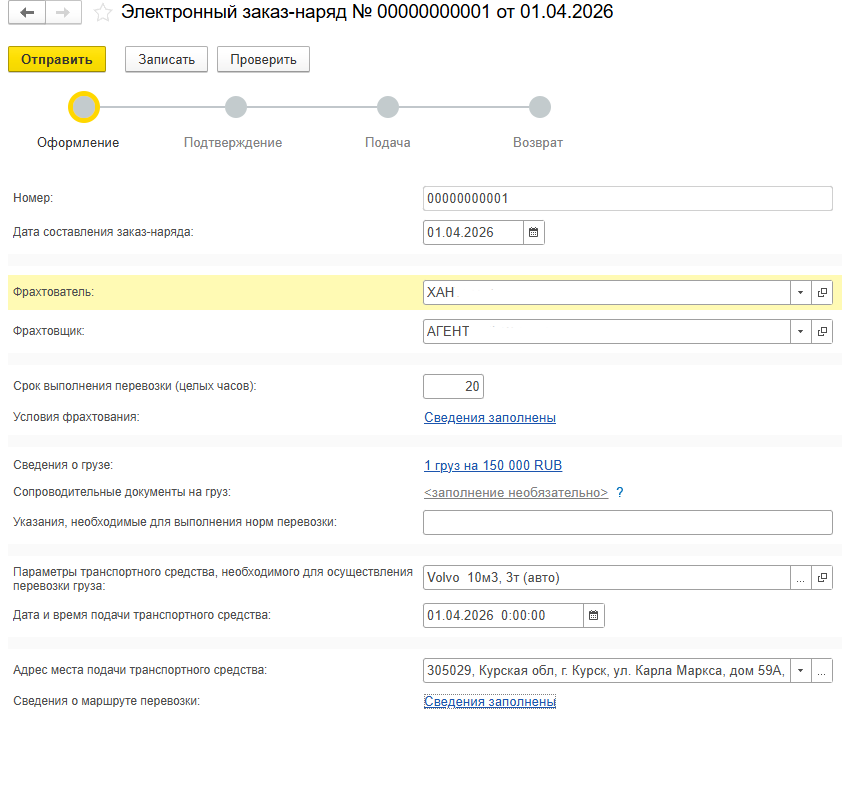Go to the Подтверждение stage

(235, 107)
